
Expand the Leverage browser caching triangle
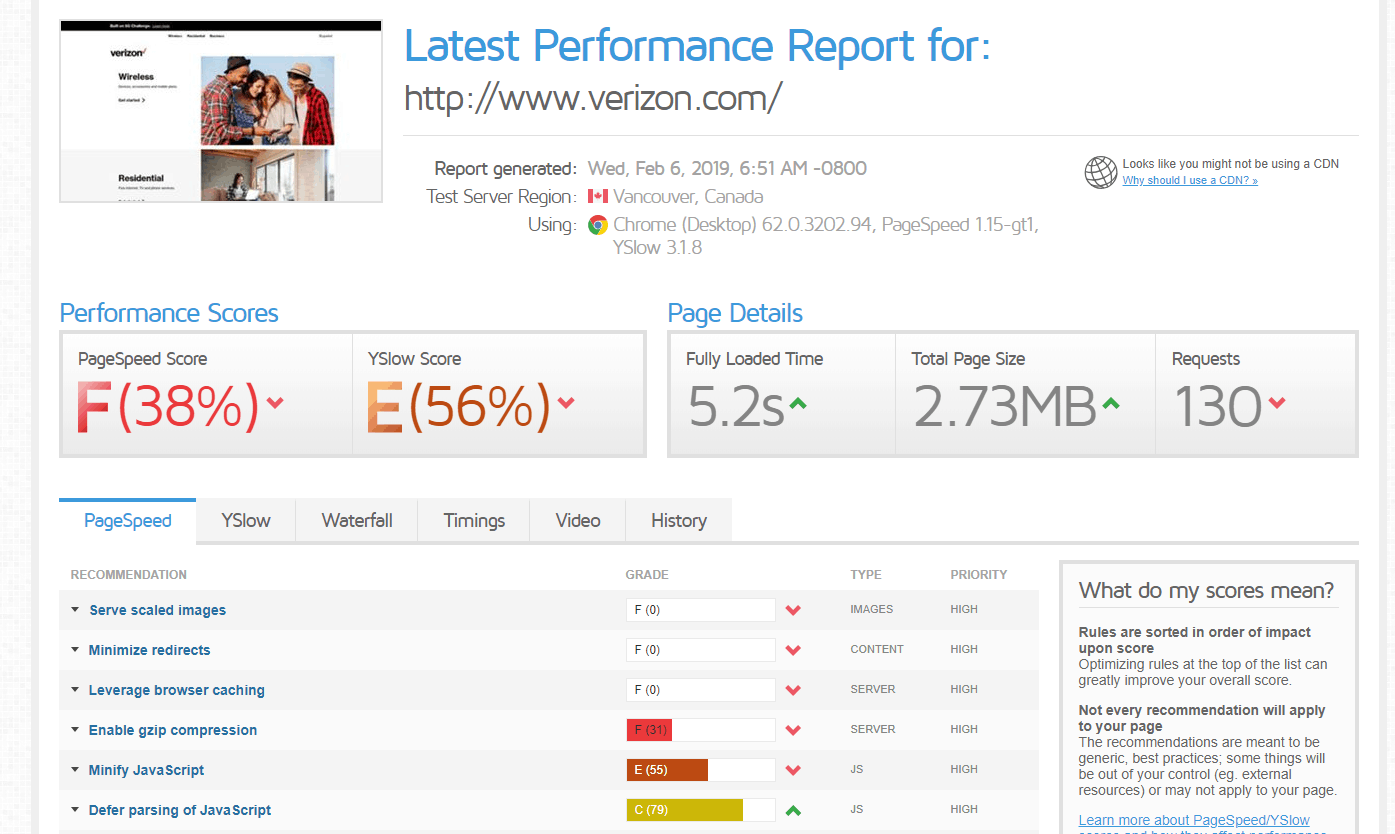point(75,689)
